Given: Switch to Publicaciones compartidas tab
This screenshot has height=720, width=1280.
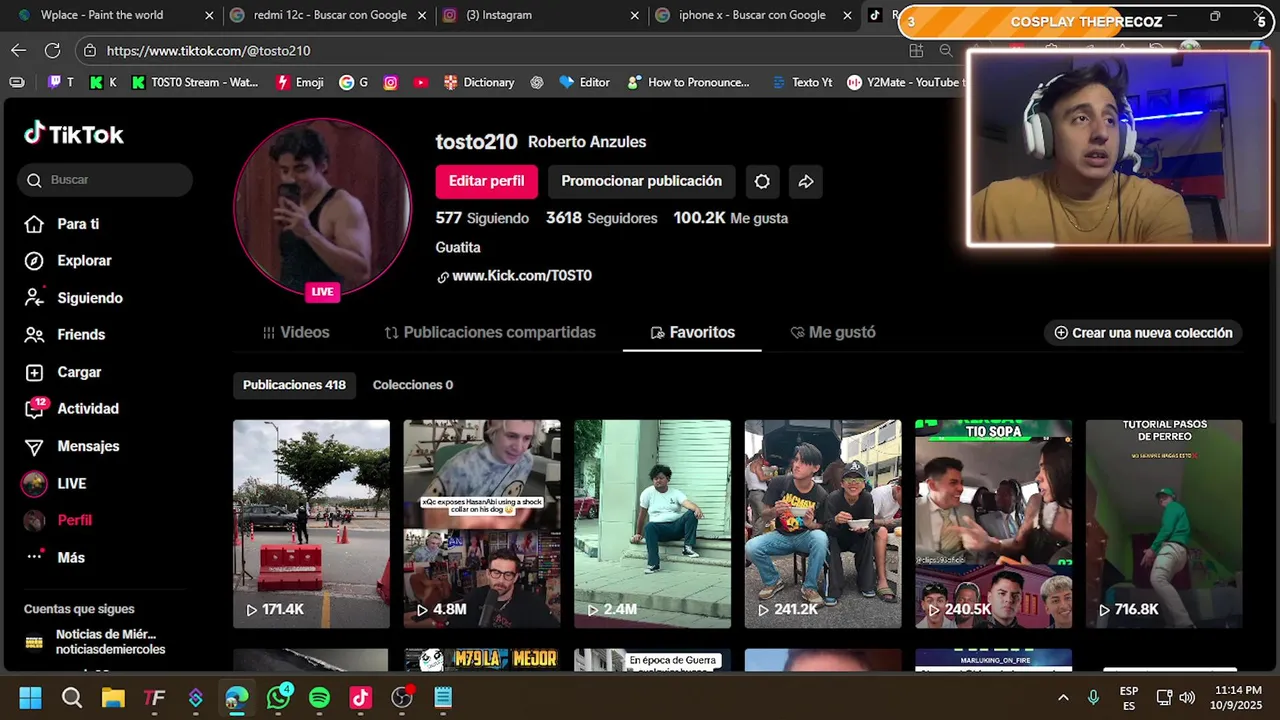Looking at the screenshot, I should click(490, 333).
